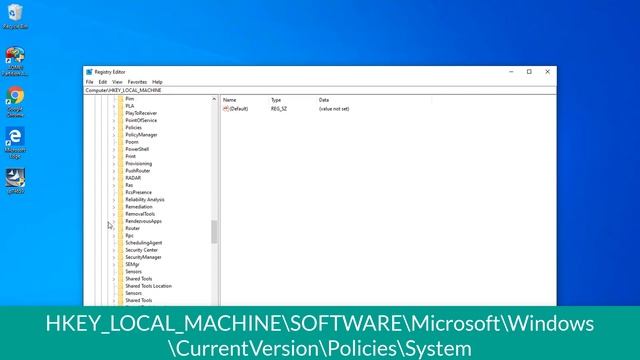The height and width of the screenshot is (360, 640).
Task: Click the Shared Tools Location folder icon
Action: click(x=120, y=286)
